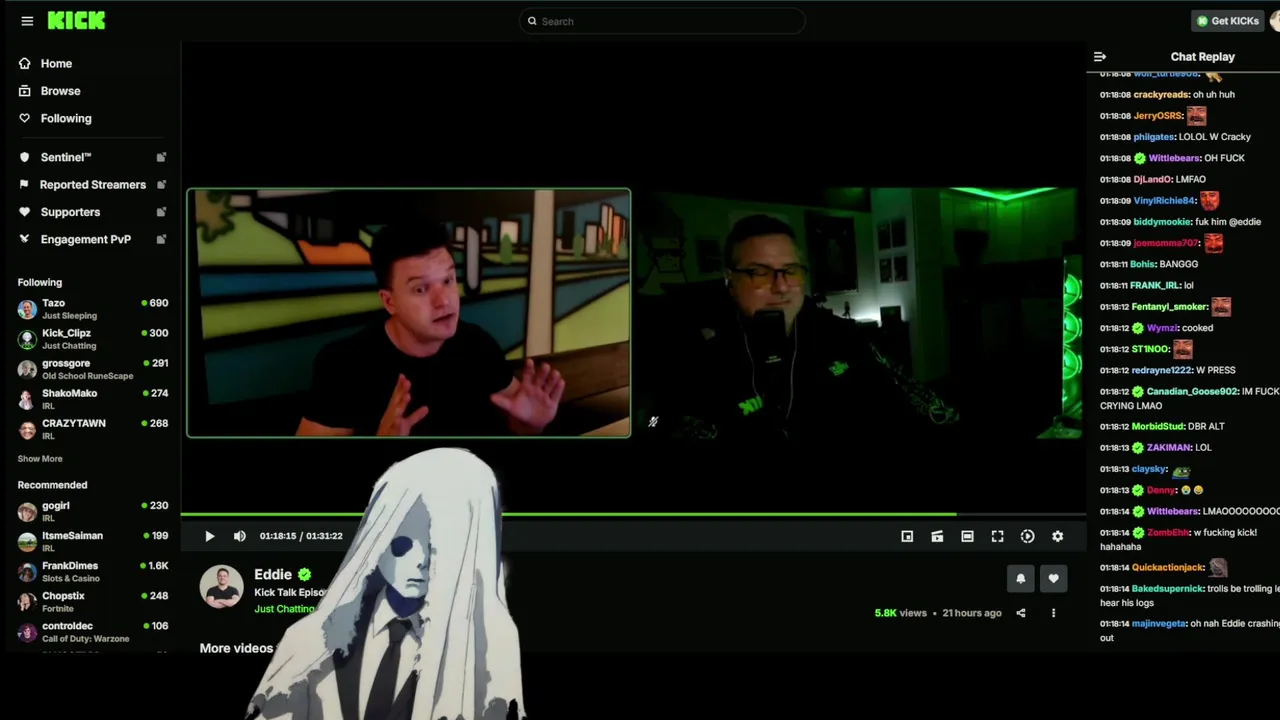Screen dimensions: 1280x720
Task: Click username Canadian_Goose902 in chat
Action: pos(1192,392)
